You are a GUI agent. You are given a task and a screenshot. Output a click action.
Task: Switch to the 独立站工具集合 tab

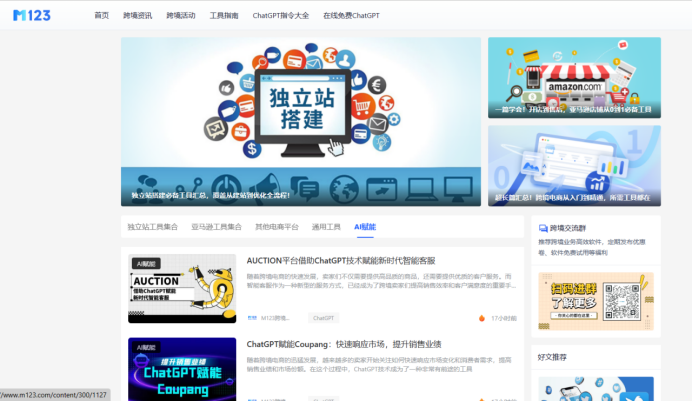pyautogui.click(x=152, y=227)
